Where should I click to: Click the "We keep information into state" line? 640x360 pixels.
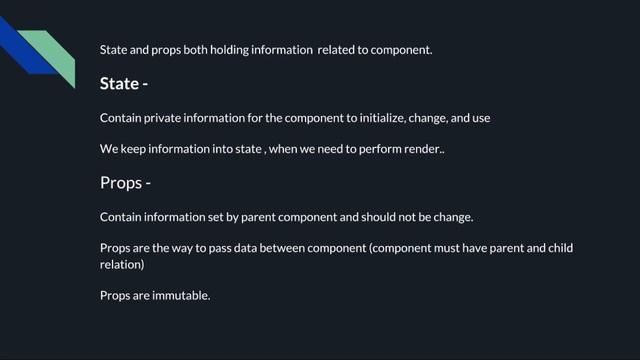272,149
